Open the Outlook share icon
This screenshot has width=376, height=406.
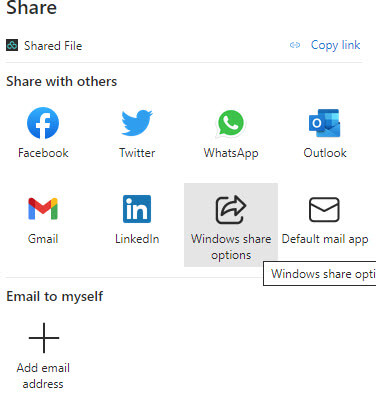(325, 123)
